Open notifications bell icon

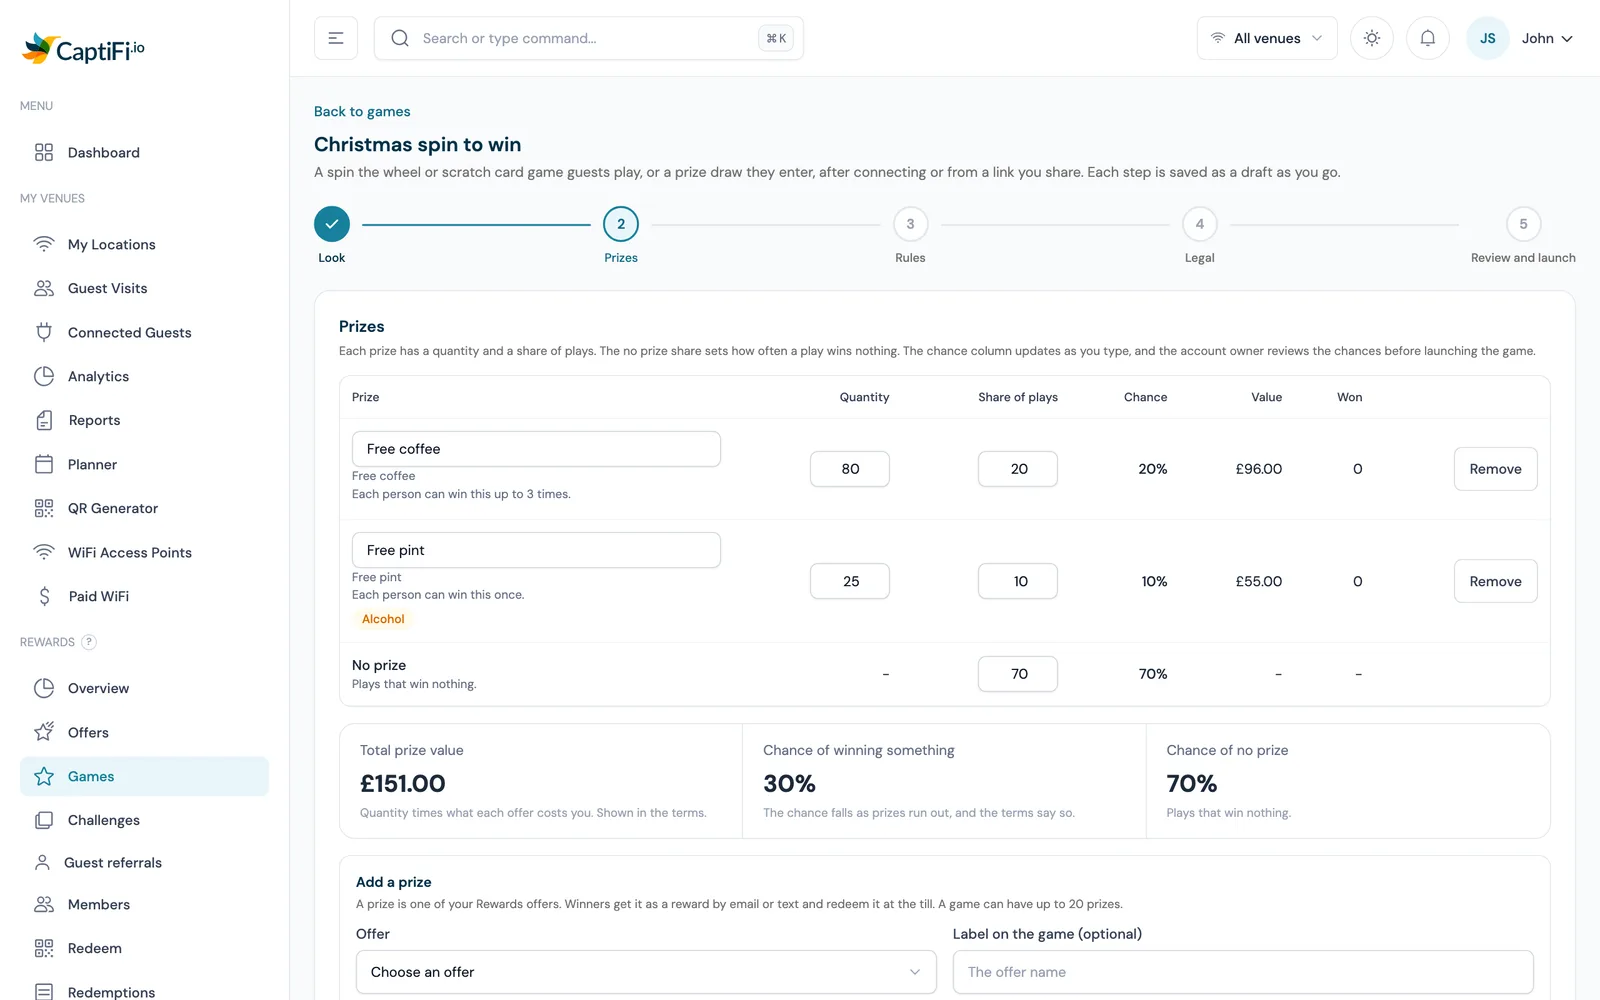pyautogui.click(x=1428, y=38)
